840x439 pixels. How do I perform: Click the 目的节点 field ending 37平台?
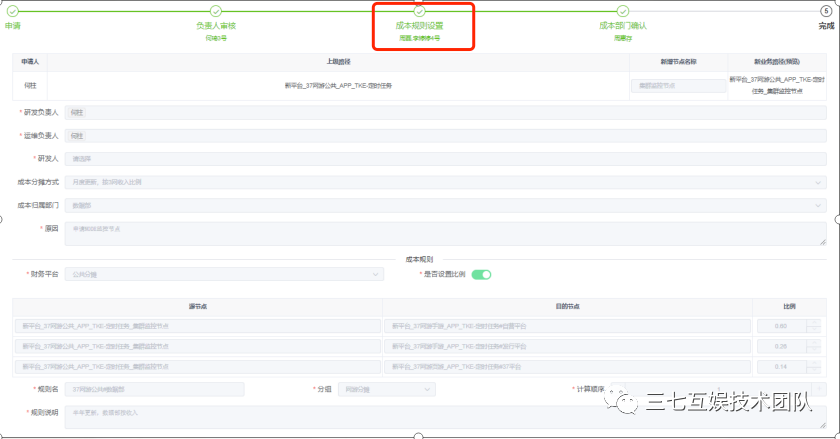[x=567, y=367]
